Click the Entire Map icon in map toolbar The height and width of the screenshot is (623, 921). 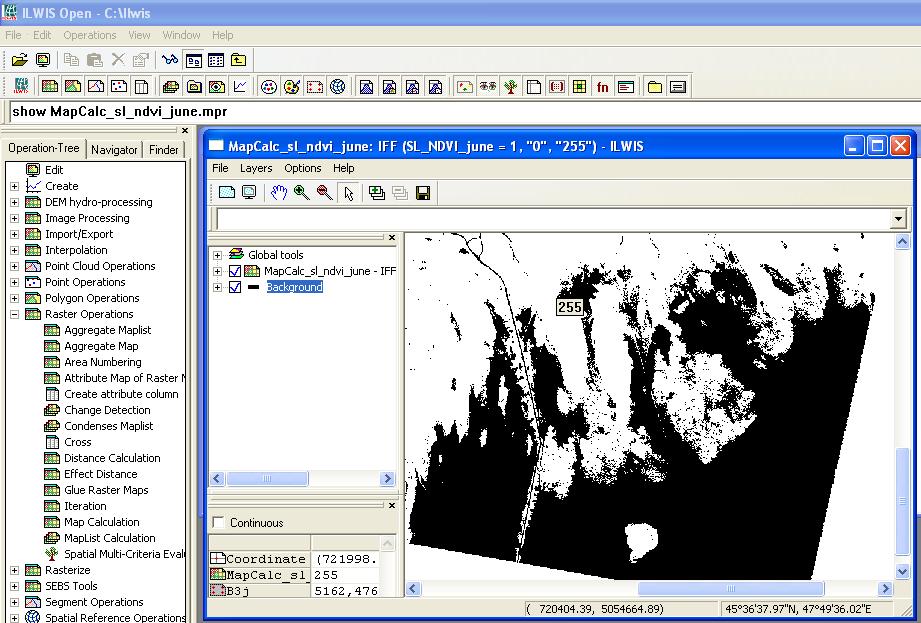point(227,193)
